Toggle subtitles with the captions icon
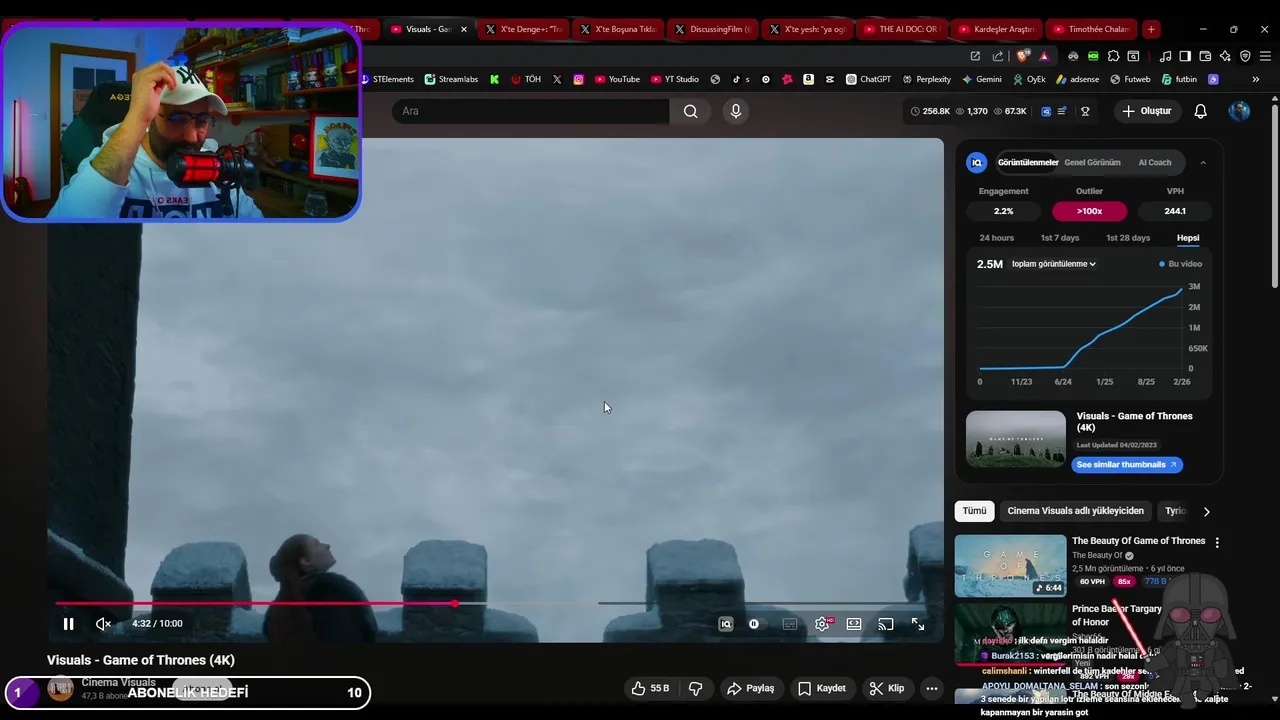The image size is (1280, 720). click(790, 624)
